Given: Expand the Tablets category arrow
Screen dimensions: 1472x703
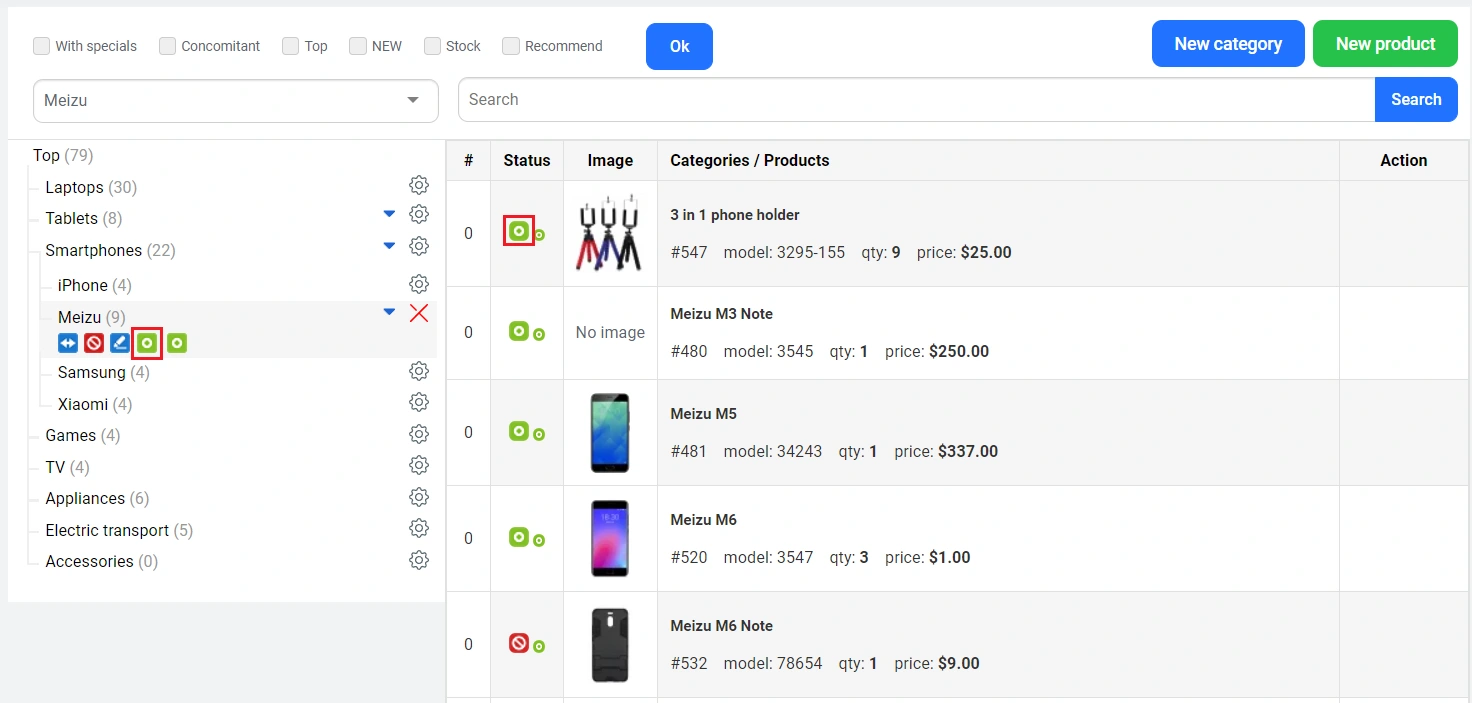Looking at the screenshot, I should pyautogui.click(x=390, y=214).
